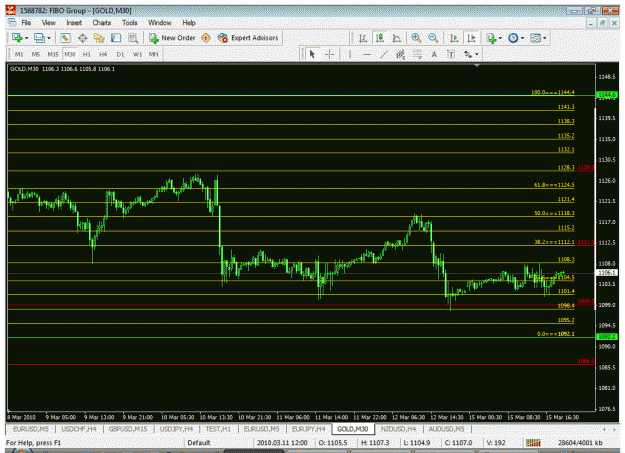Viewport: 625px width, 453px height.
Task: Switch to the NZDUSD,H4 chart tab
Action: tap(398, 429)
